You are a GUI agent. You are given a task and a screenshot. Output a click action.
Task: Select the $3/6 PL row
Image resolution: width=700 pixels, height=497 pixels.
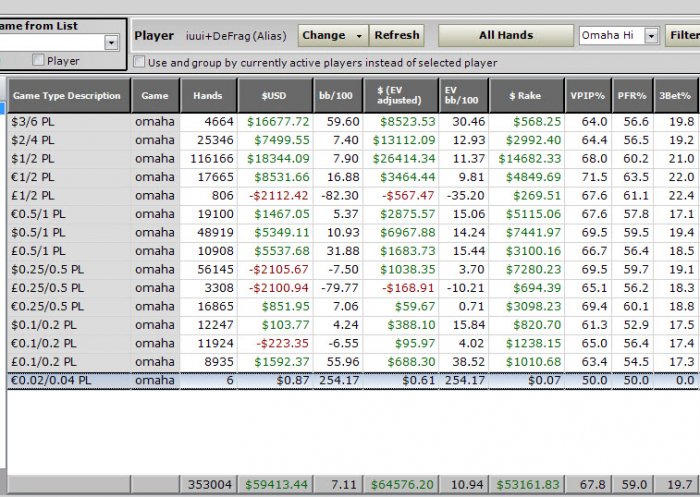coord(68,122)
